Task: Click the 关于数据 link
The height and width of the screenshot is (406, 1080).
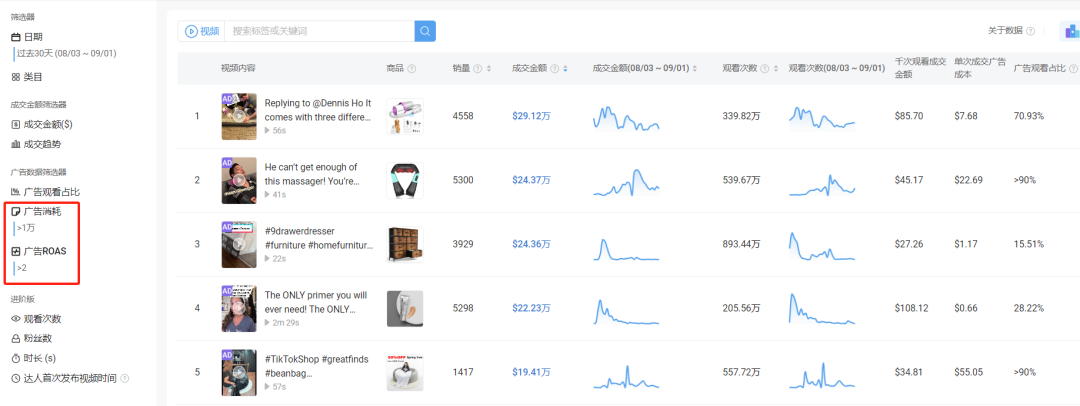Action: tap(1004, 31)
